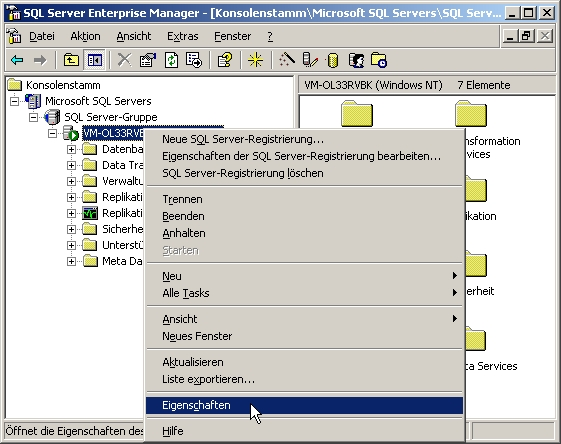Click the Forward arrow toolbar icon

click(40, 60)
